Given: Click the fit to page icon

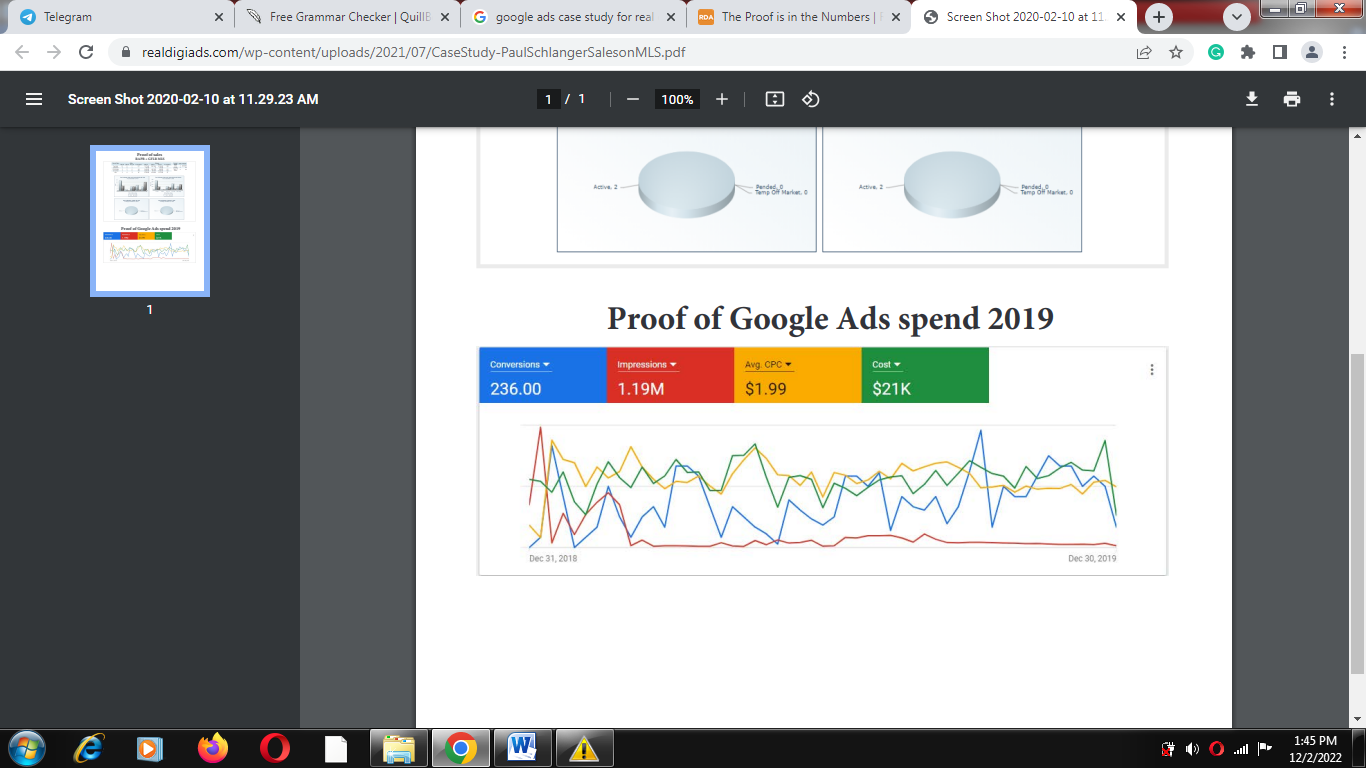Looking at the screenshot, I should (774, 99).
